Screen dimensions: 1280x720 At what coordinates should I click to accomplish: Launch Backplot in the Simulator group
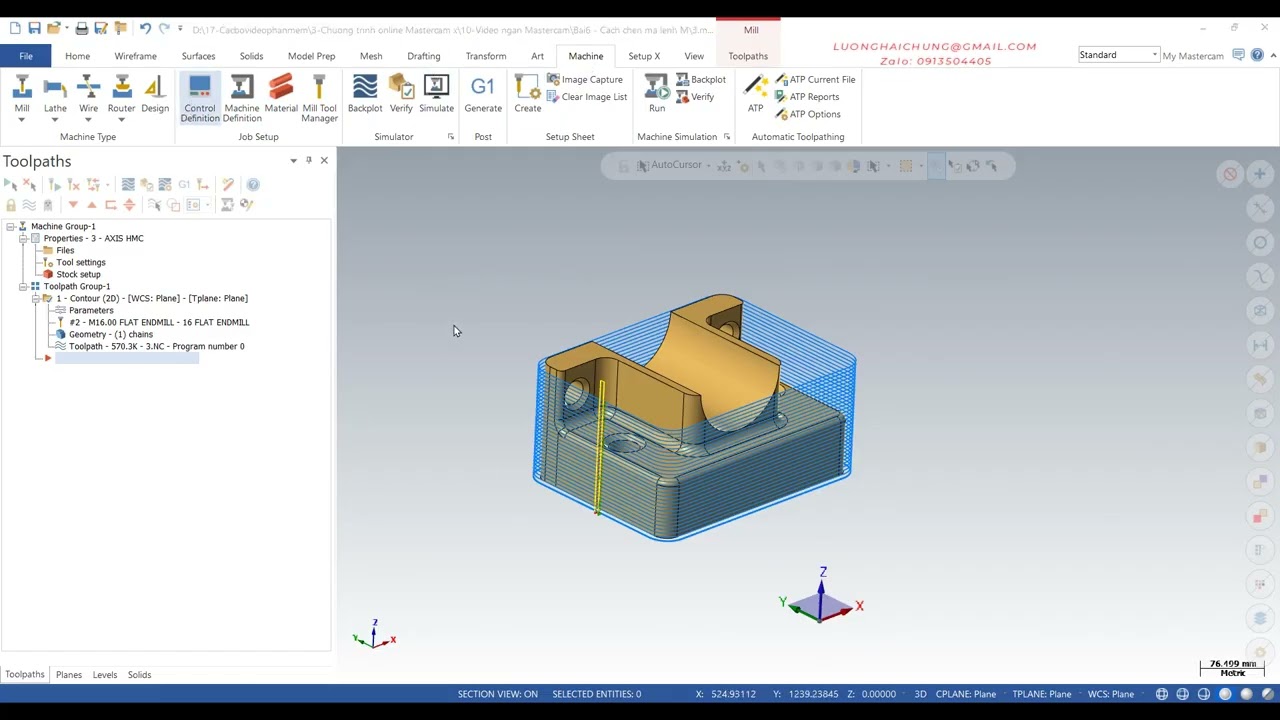coord(365,95)
